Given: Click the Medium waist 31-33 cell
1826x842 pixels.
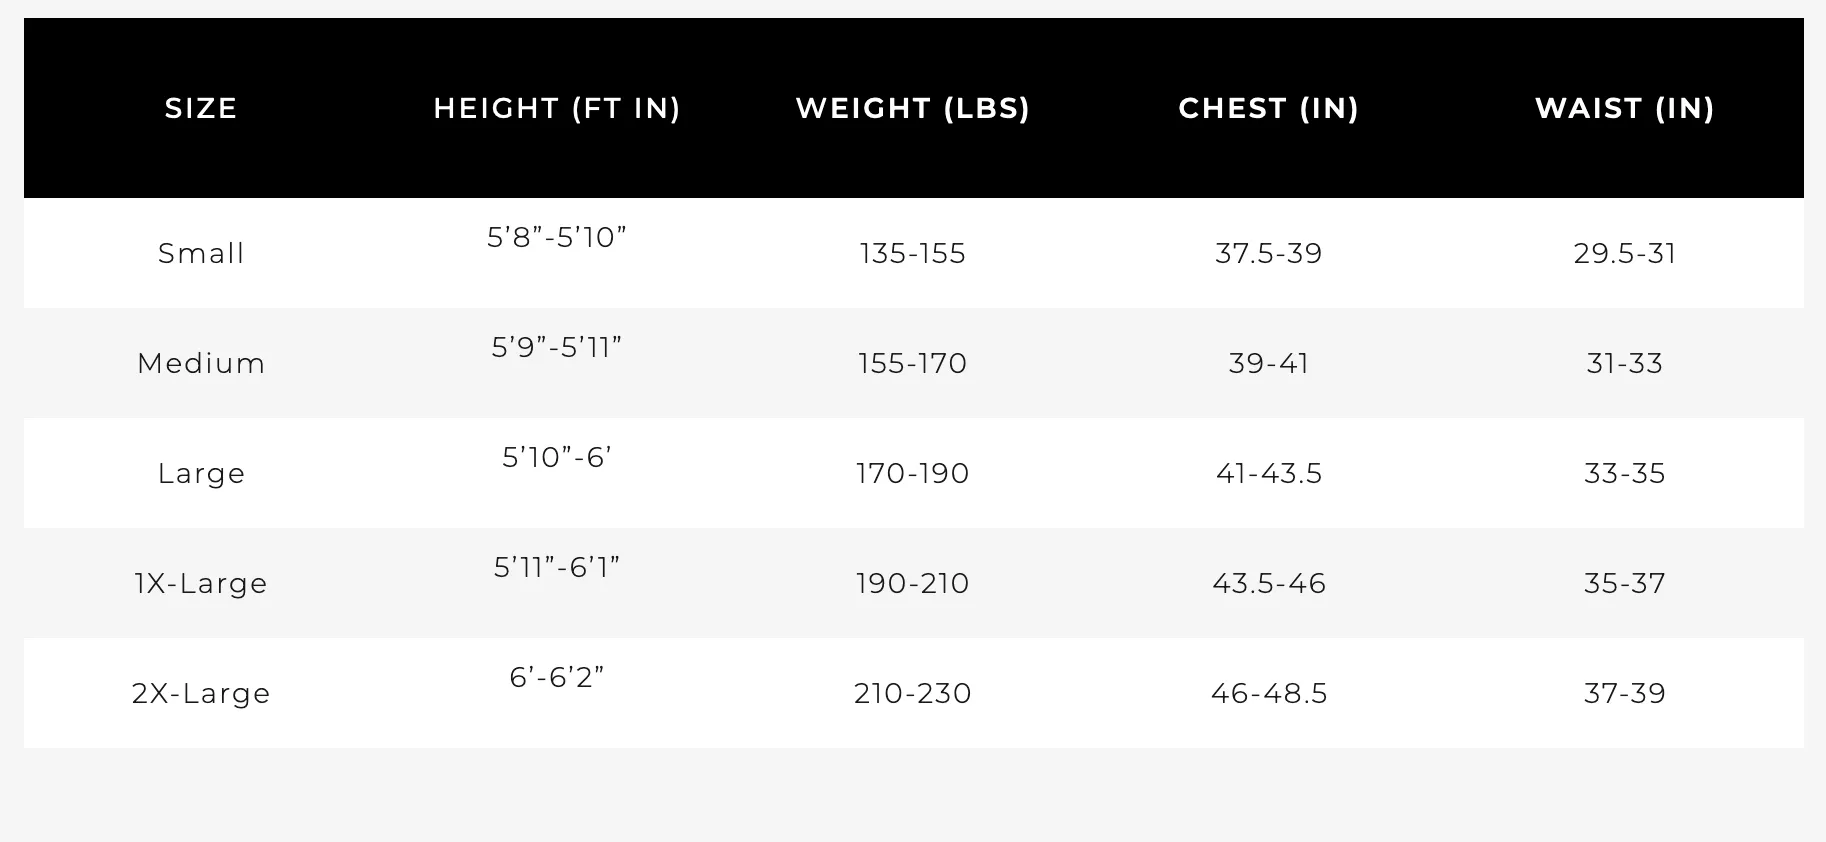Looking at the screenshot, I should [1625, 363].
